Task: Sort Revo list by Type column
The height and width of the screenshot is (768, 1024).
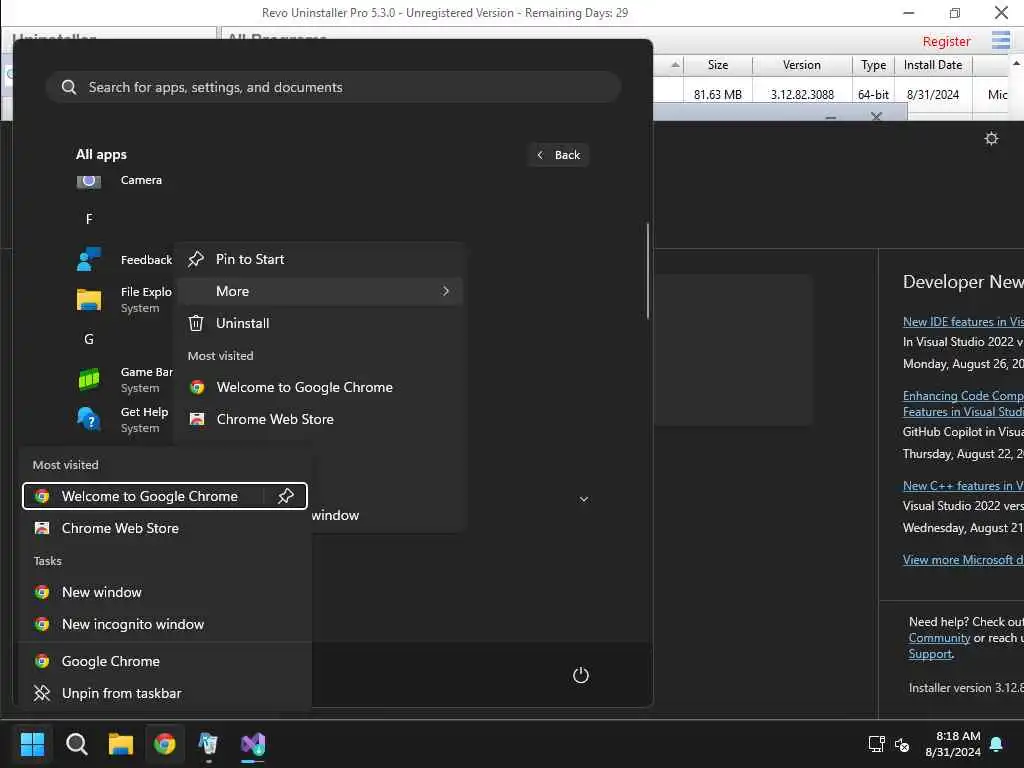Action: (x=873, y=65)
